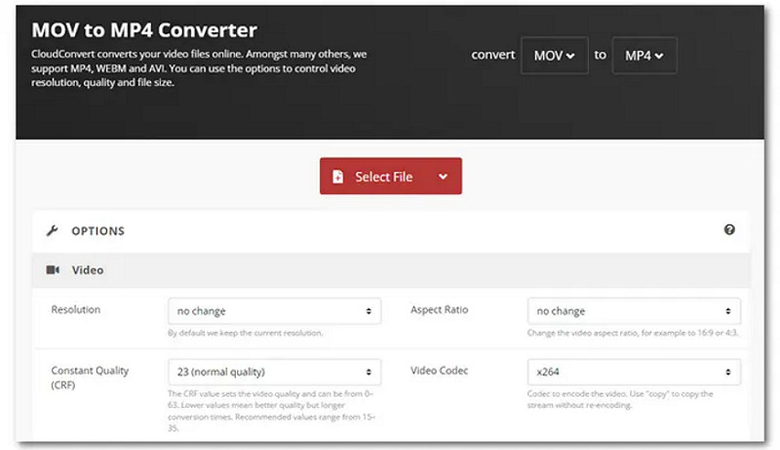The height and width of the screenshot is (450, 780).
Task: Click the MOV to MP4 Converter title
Action: (x=144, y=30)
